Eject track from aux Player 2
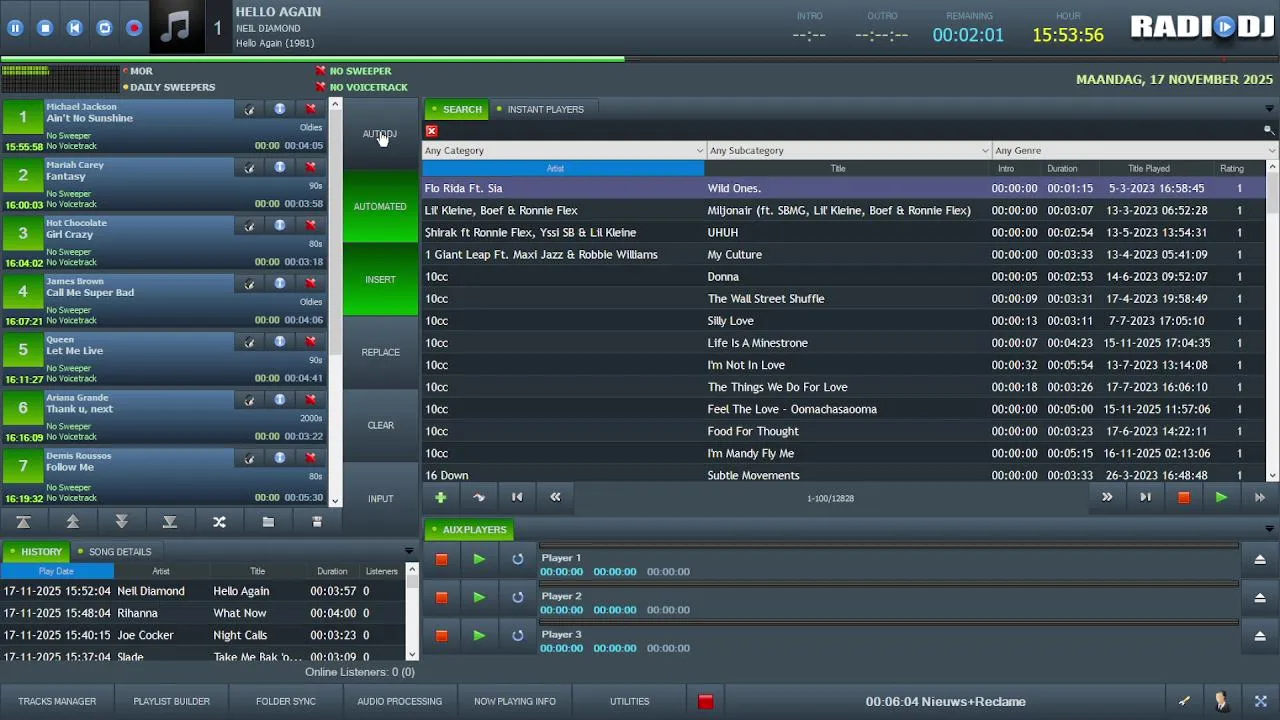The image size is (1280, 720). click(1260, 597)
